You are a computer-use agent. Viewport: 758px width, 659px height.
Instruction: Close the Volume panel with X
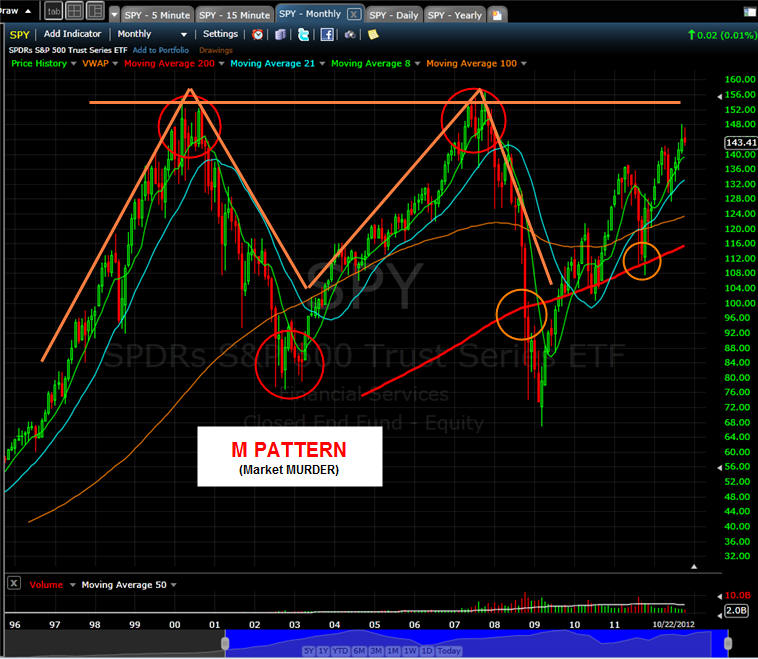[14, 583]
